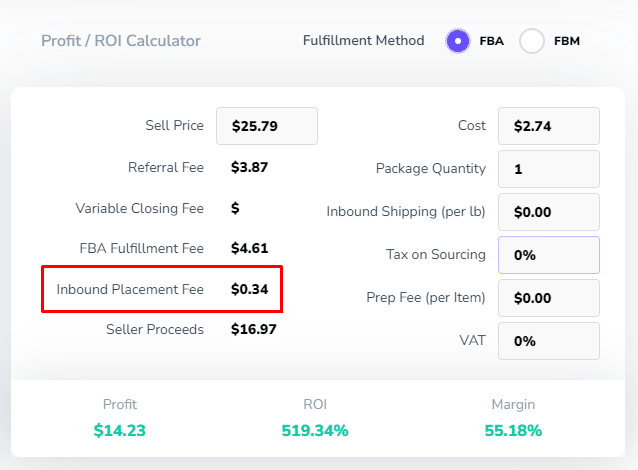The image size is (638, 470).
Task: Click the Profit / ROI Calculator title
Action: 121,41
